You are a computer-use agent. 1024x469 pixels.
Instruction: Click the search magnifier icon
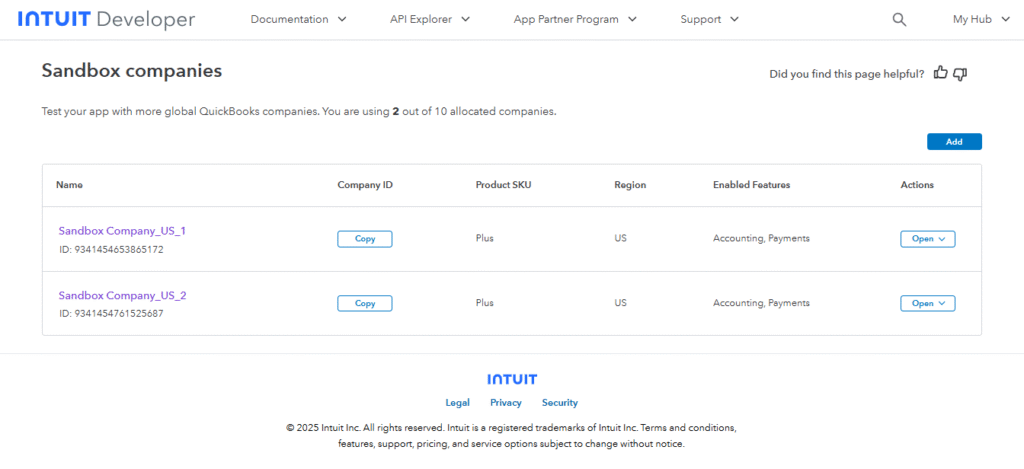point(899,19)
